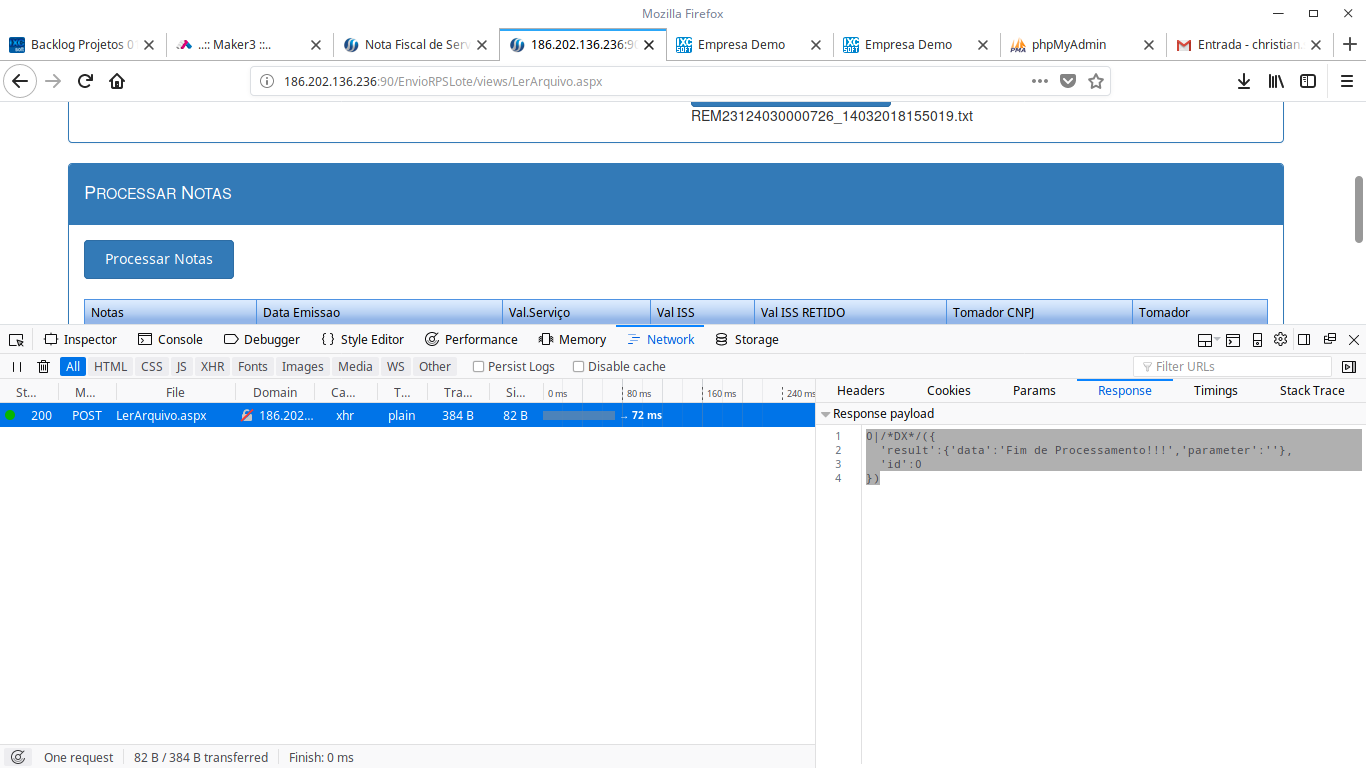Open the Firefox library menu
The width and height of the screenshot is (1366, 768).
click(1276, 81)
